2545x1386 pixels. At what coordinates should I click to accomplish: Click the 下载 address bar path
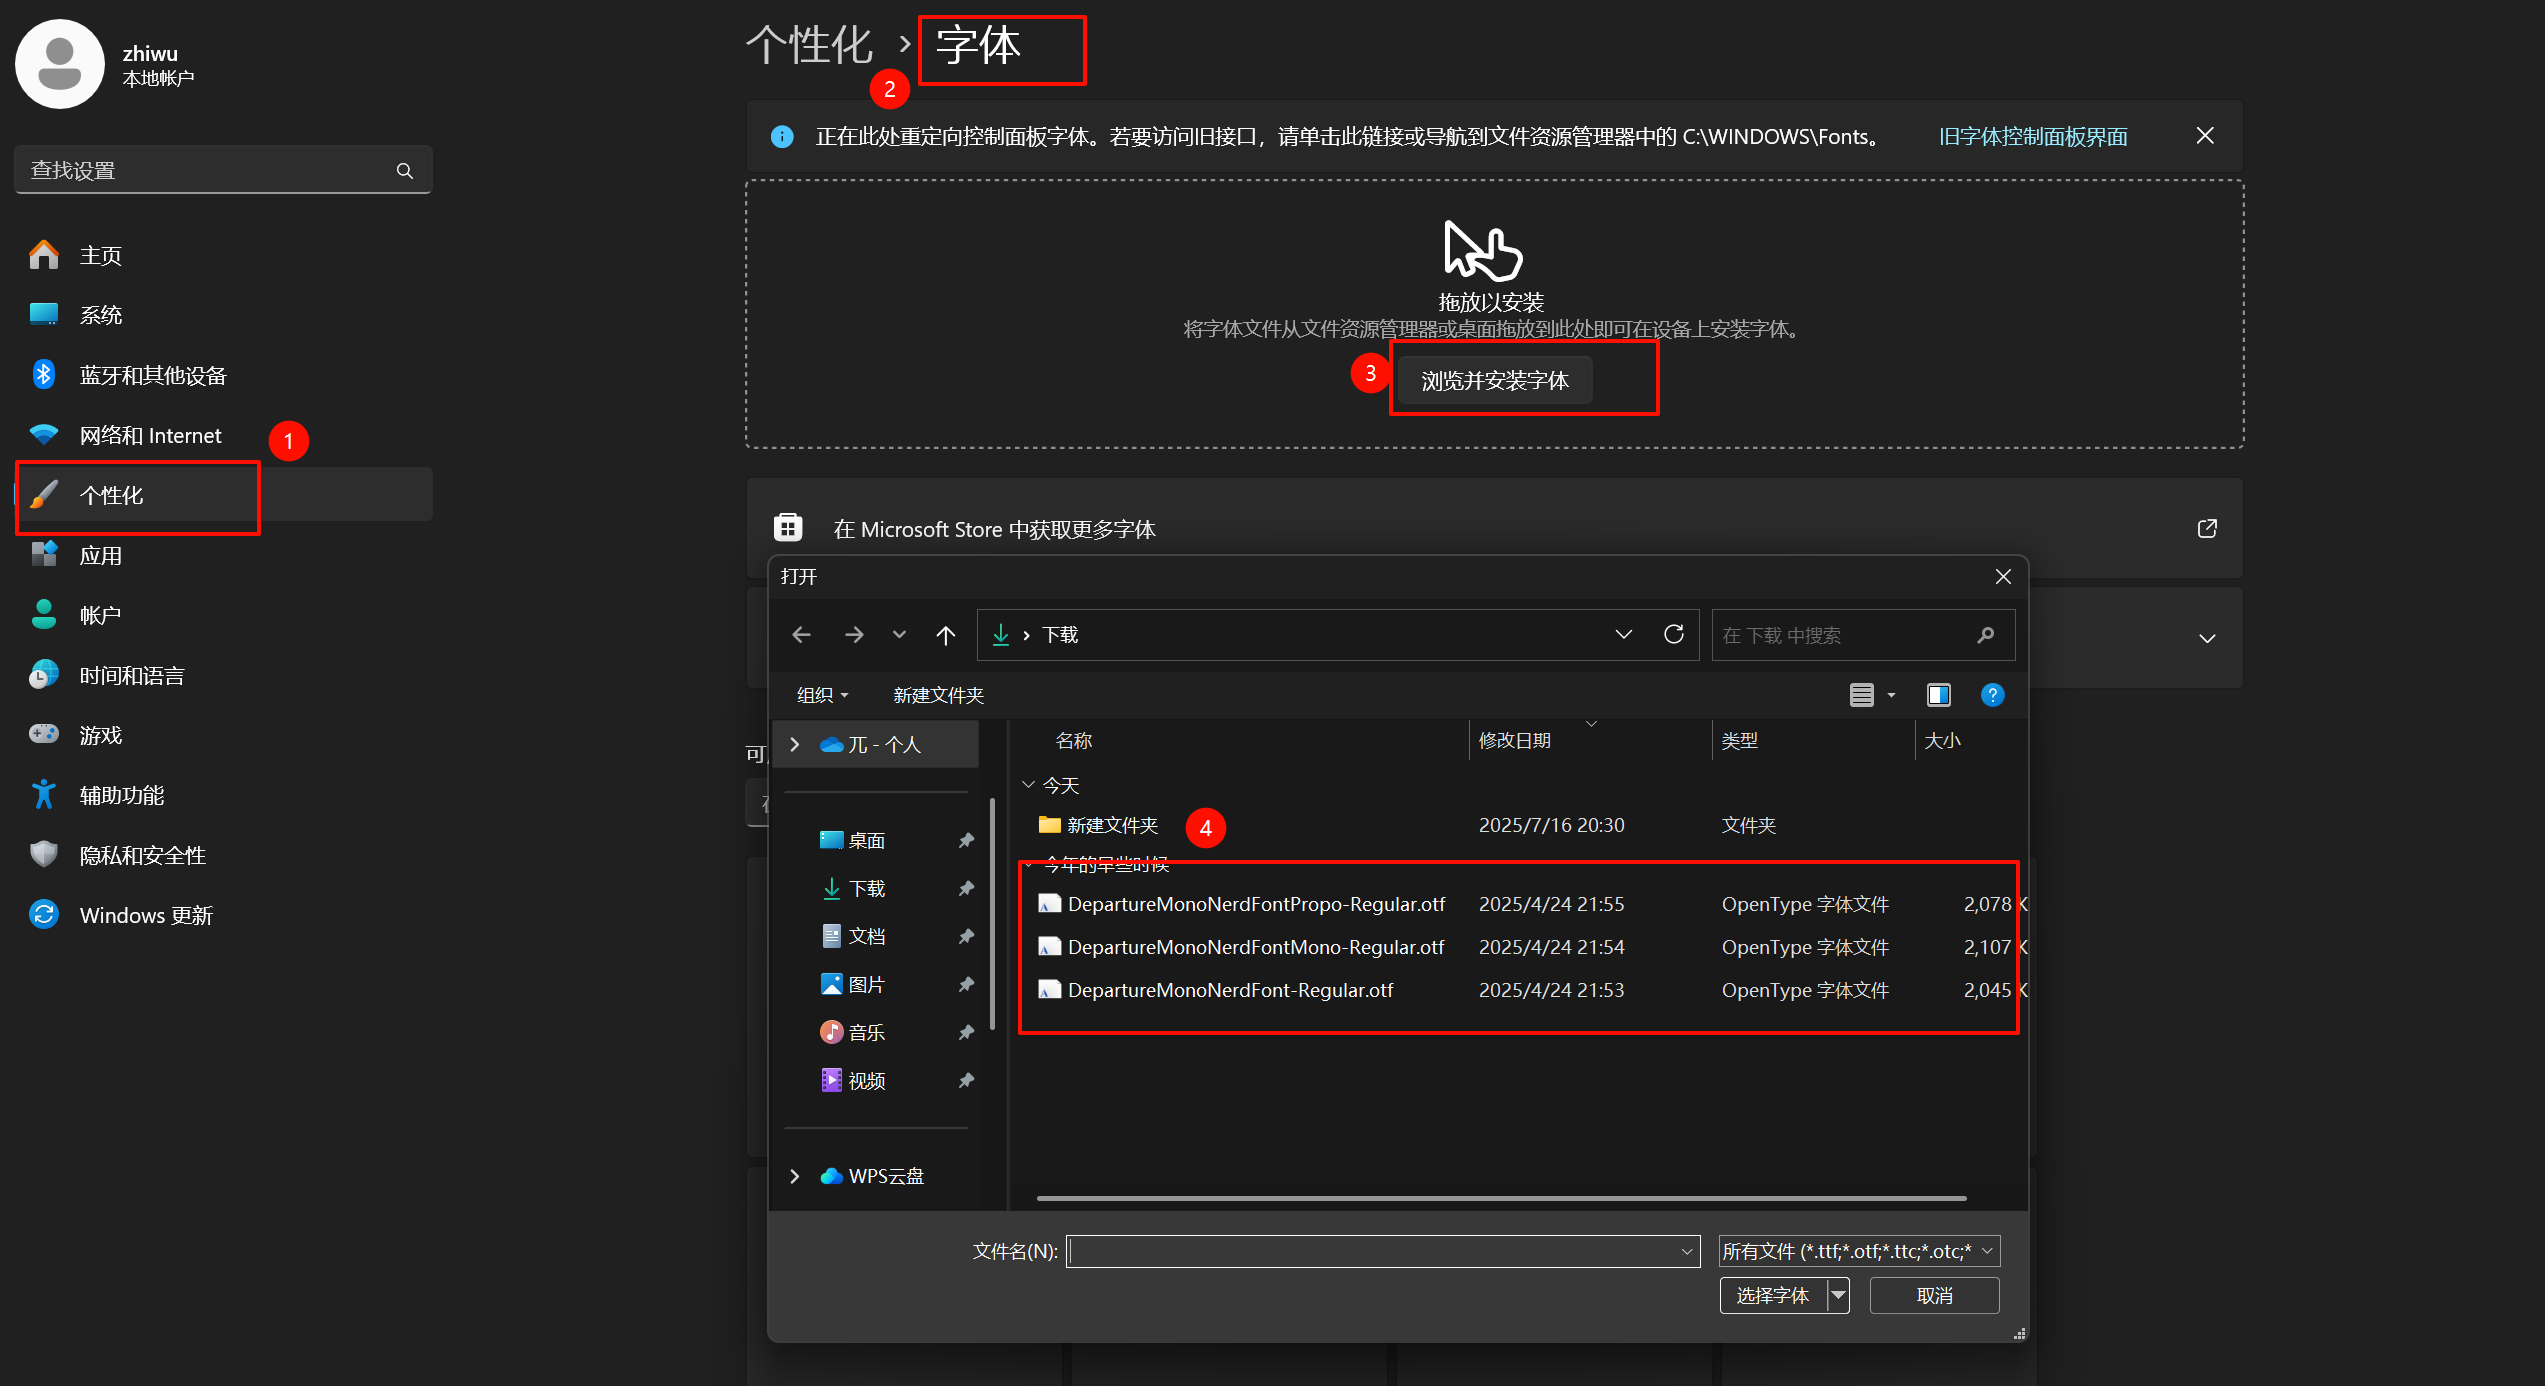pos(1060,635)
